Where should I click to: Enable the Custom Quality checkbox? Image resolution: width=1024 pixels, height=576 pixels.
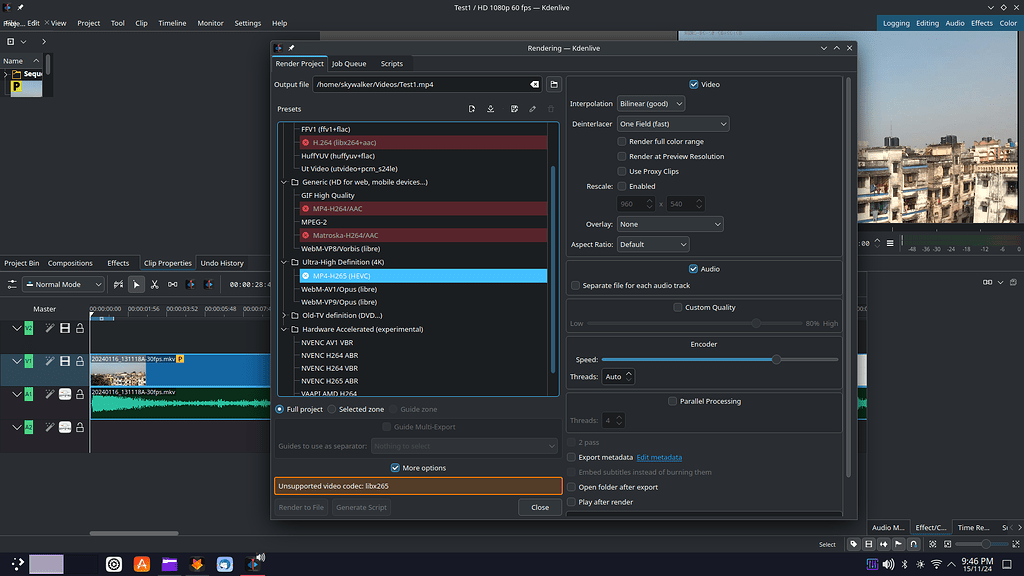tap(678, 308)
